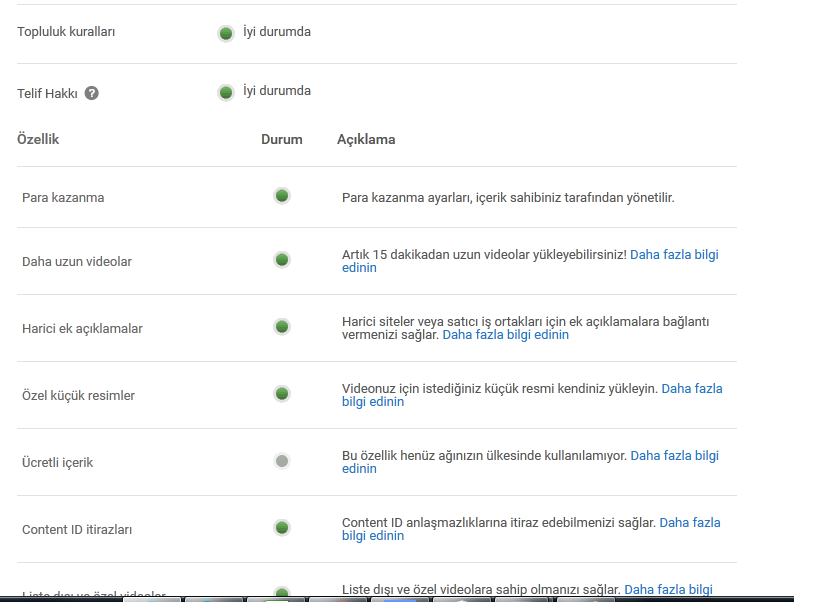826x602 pixels.
Task: Click the 'Para kazanma' feature name
Action: coord(63,198)
